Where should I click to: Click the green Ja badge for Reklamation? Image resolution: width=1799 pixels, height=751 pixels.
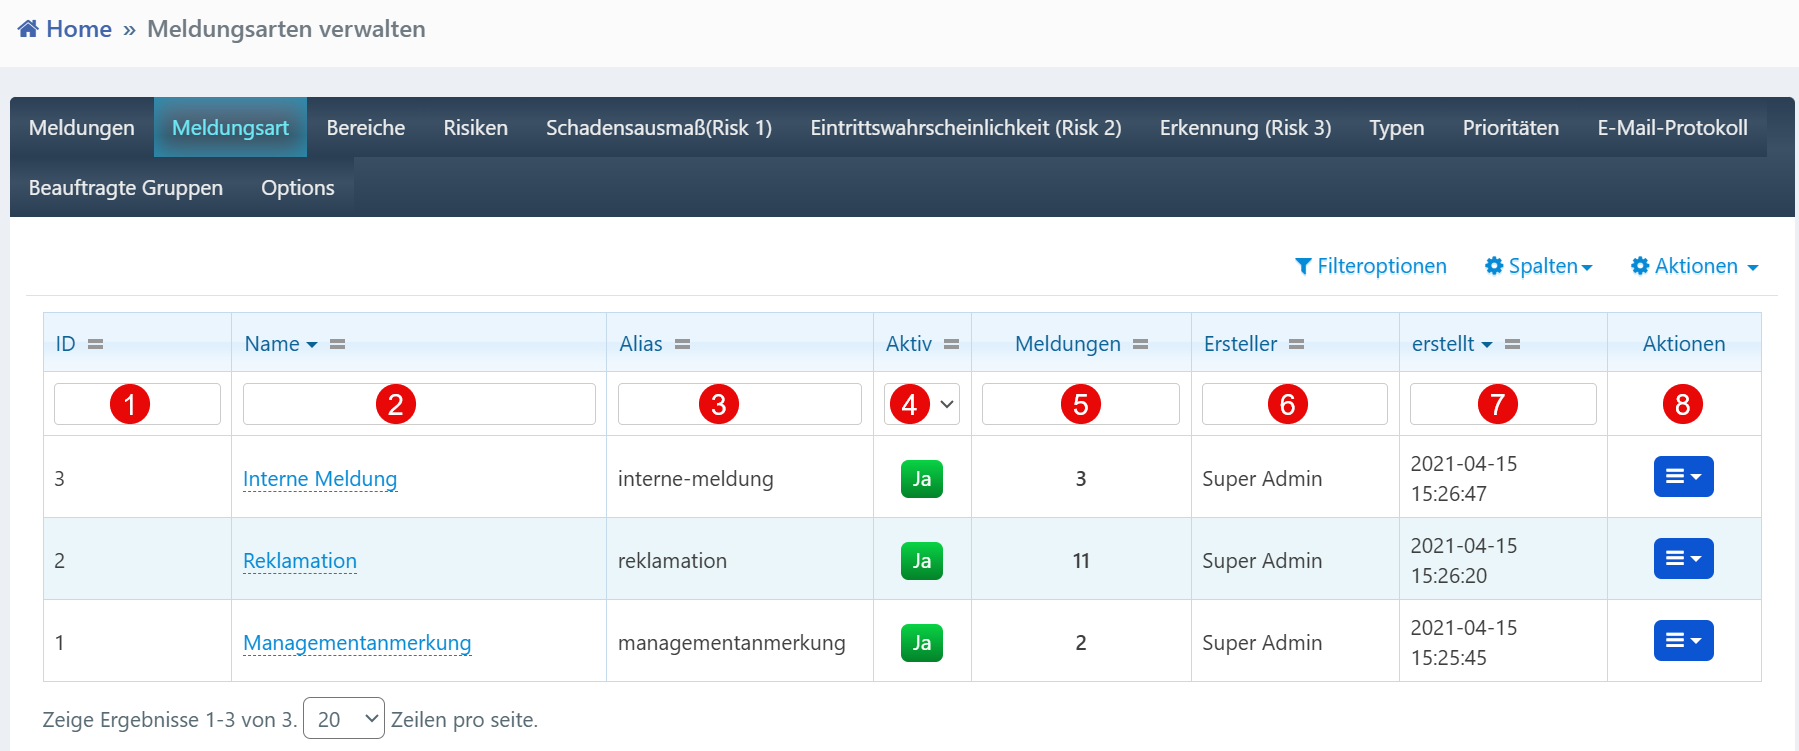click(921, 561)
